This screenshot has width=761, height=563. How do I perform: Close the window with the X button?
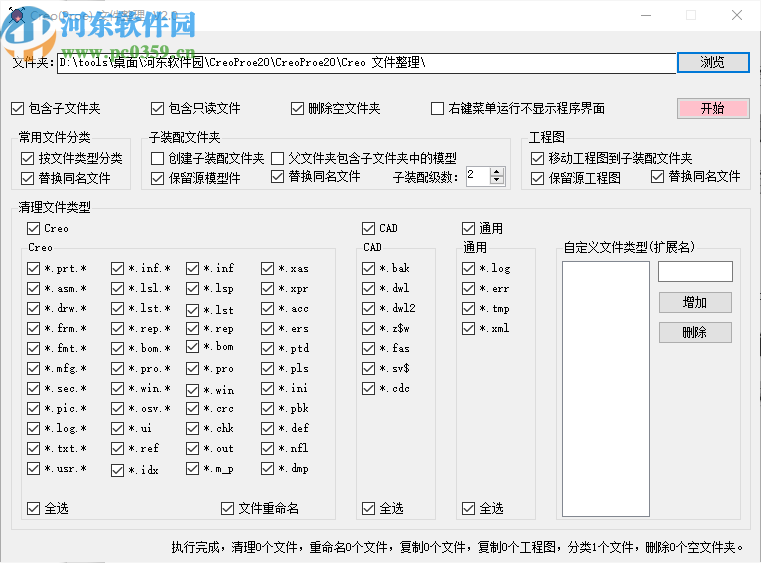click(x=737, y=15)
